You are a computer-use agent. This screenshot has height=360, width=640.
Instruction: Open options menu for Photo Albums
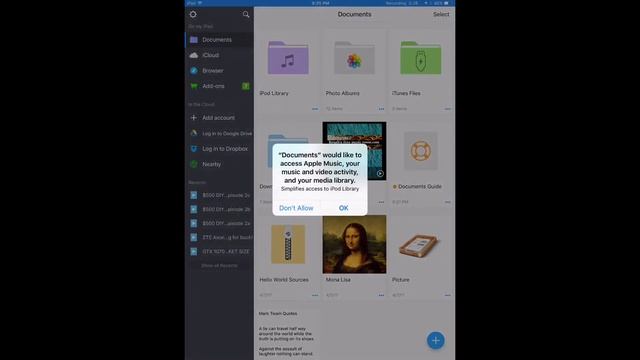click(x=381, y=109)
